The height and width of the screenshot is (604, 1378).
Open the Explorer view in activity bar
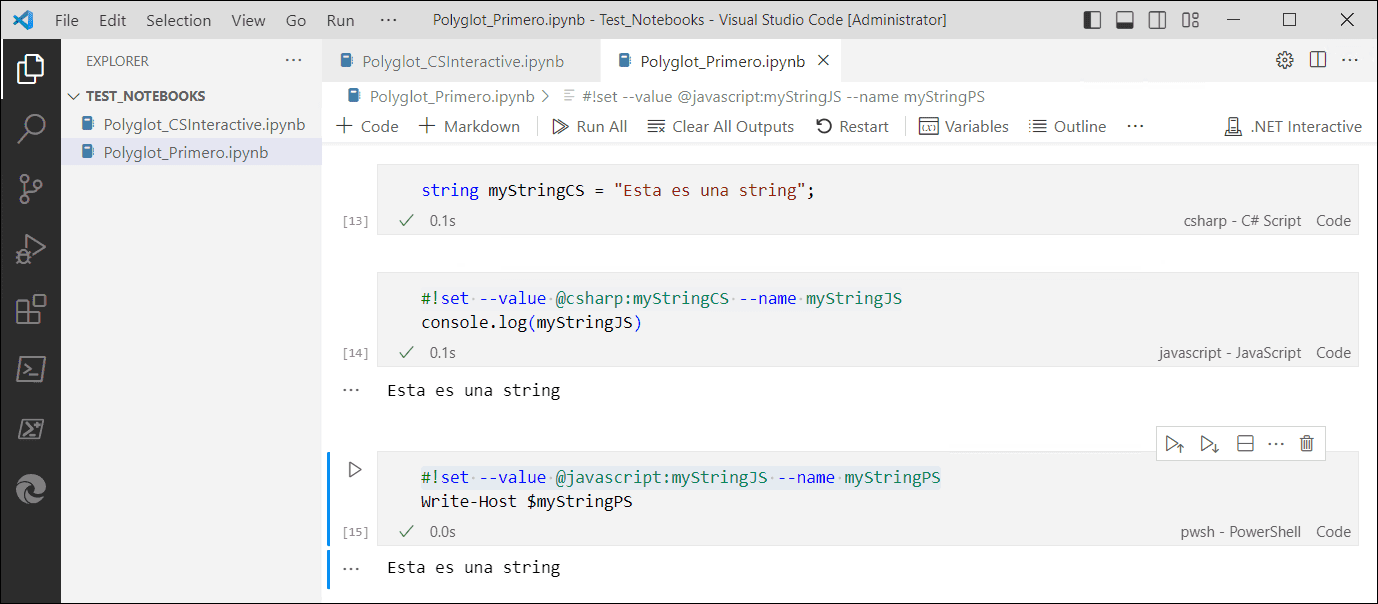point(31,69)
